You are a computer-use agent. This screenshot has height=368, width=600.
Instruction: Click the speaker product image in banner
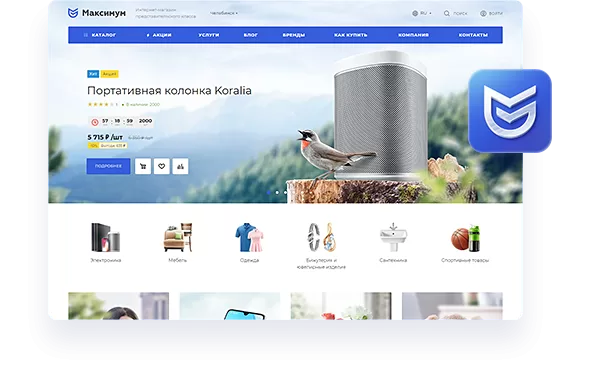381,115
